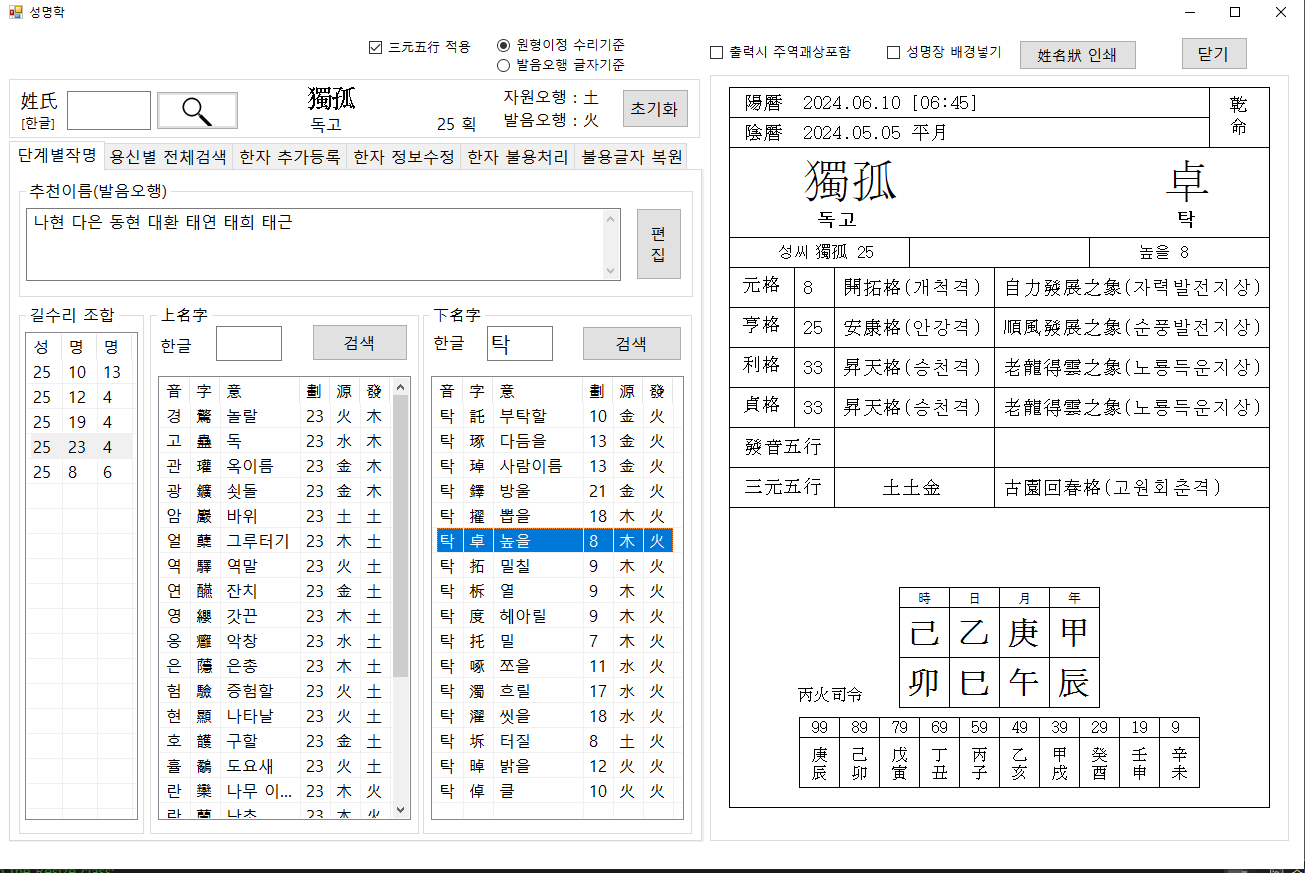Select 길수리 조합 row 25 12 4

pyautogui.click(x=80, y=397)
